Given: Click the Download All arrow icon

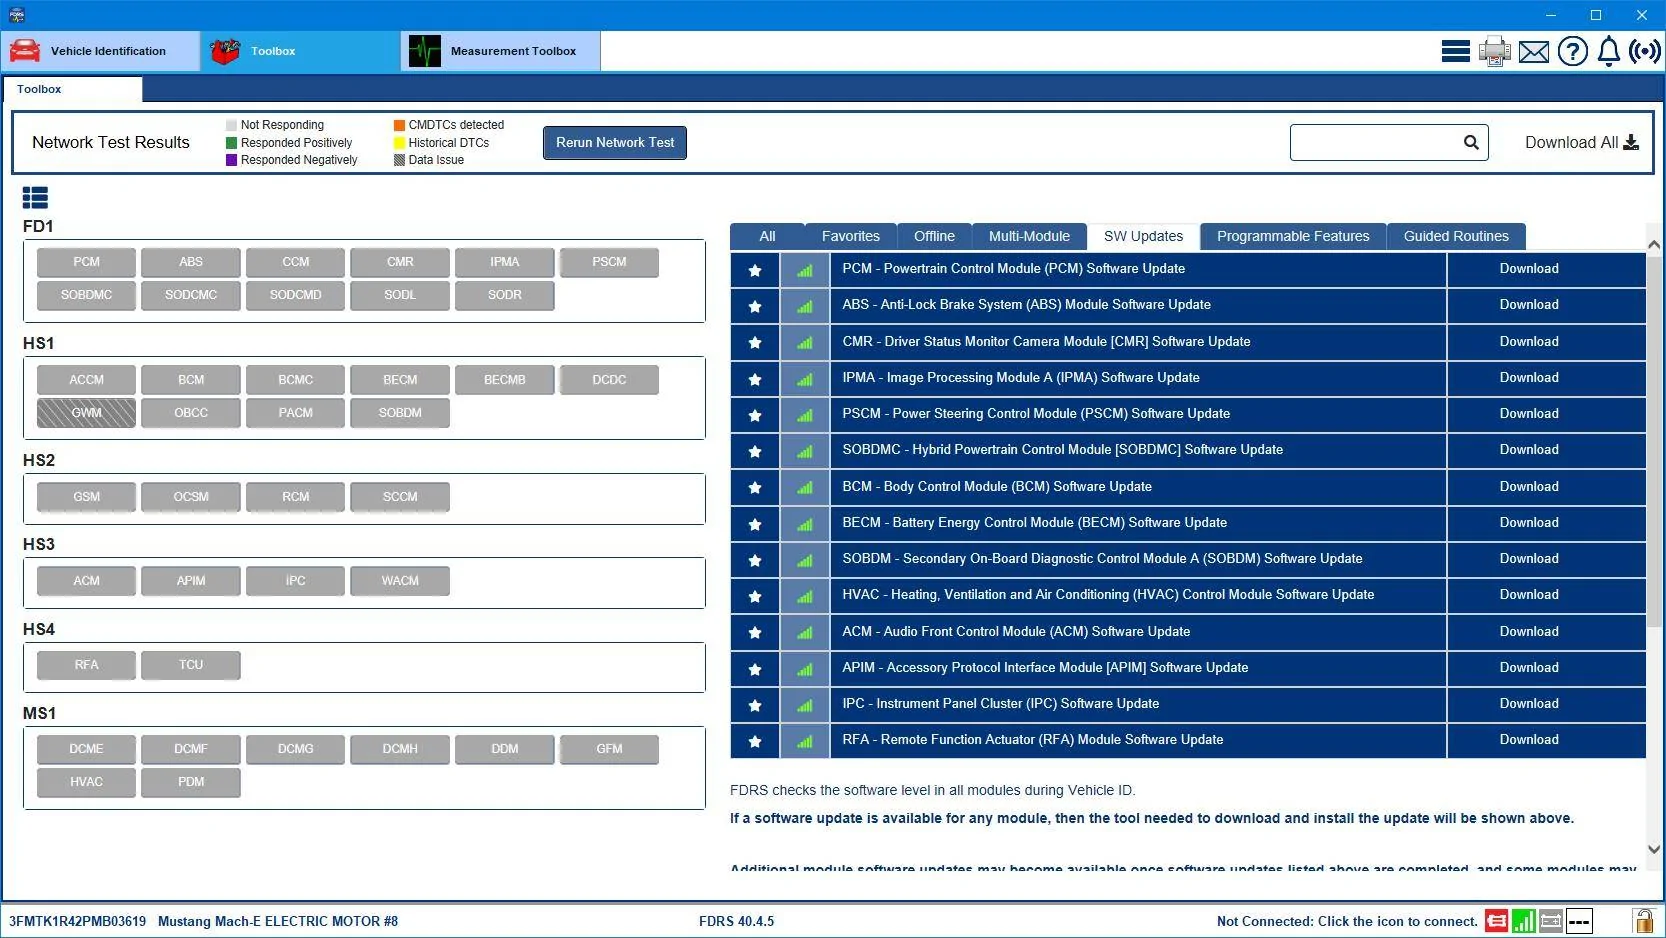Looking at the screenshot, I should 1631,142.
